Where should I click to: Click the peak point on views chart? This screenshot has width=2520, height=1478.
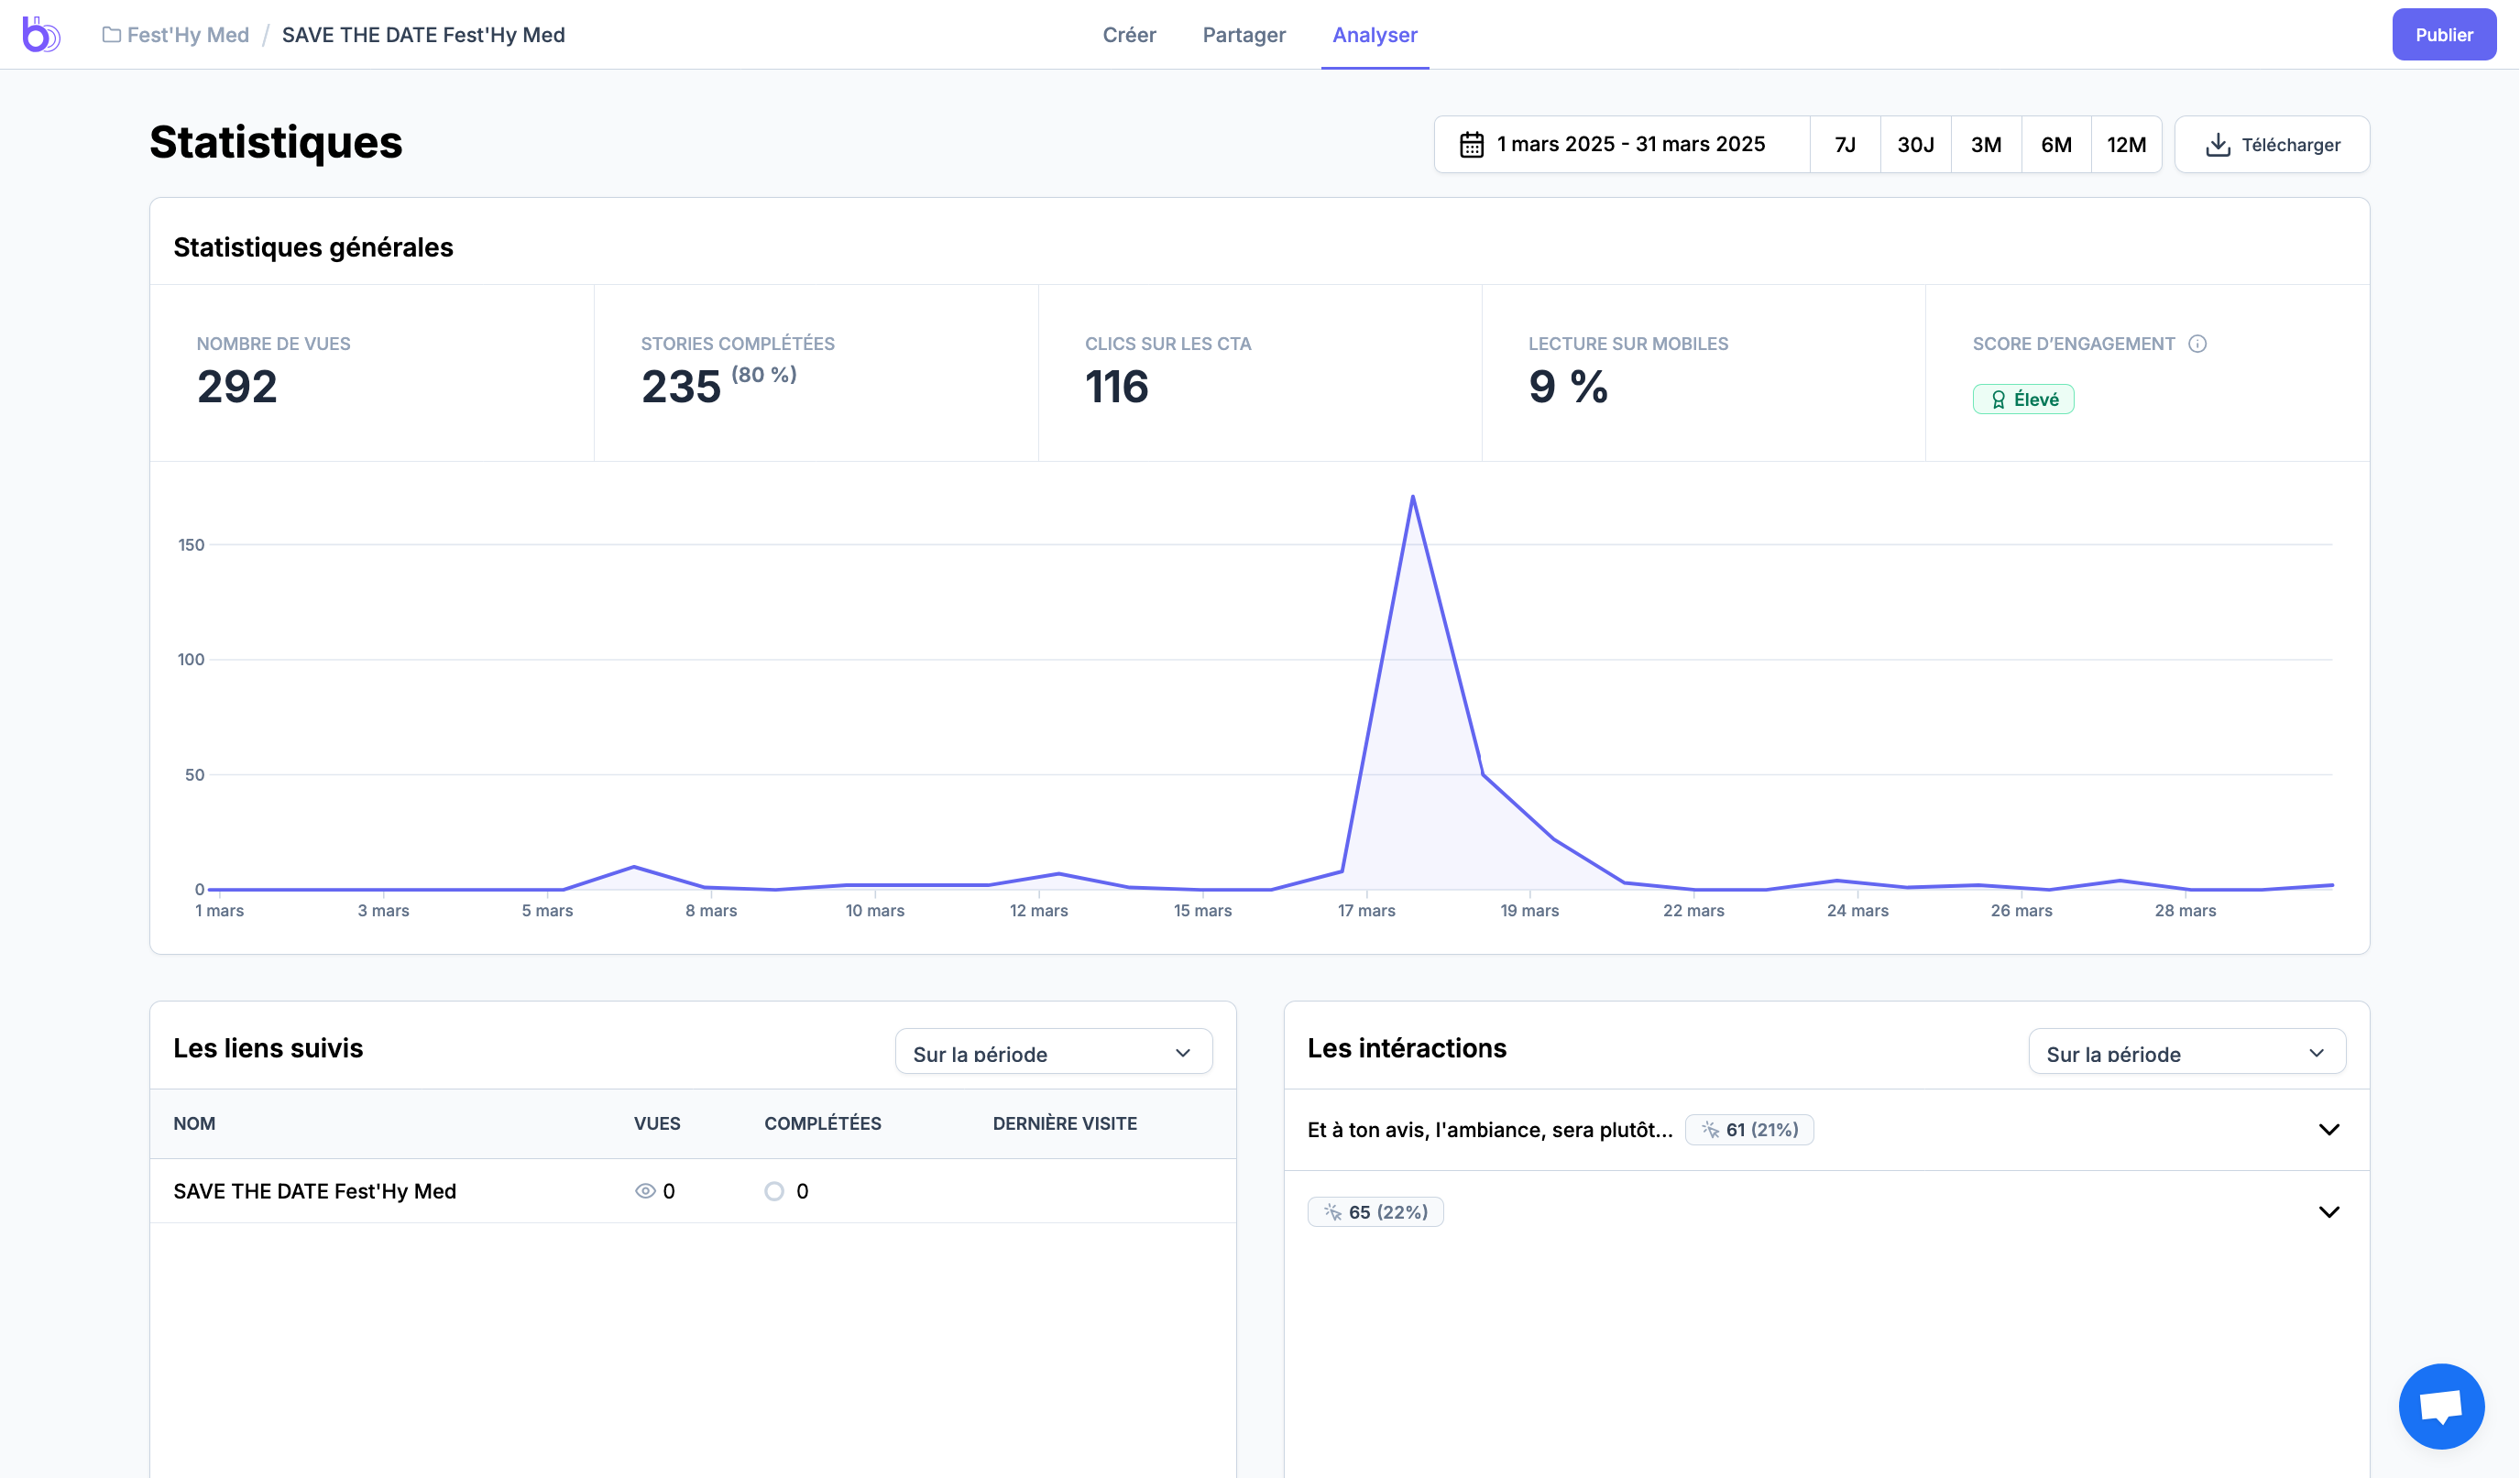click(x=1412, y=496)
